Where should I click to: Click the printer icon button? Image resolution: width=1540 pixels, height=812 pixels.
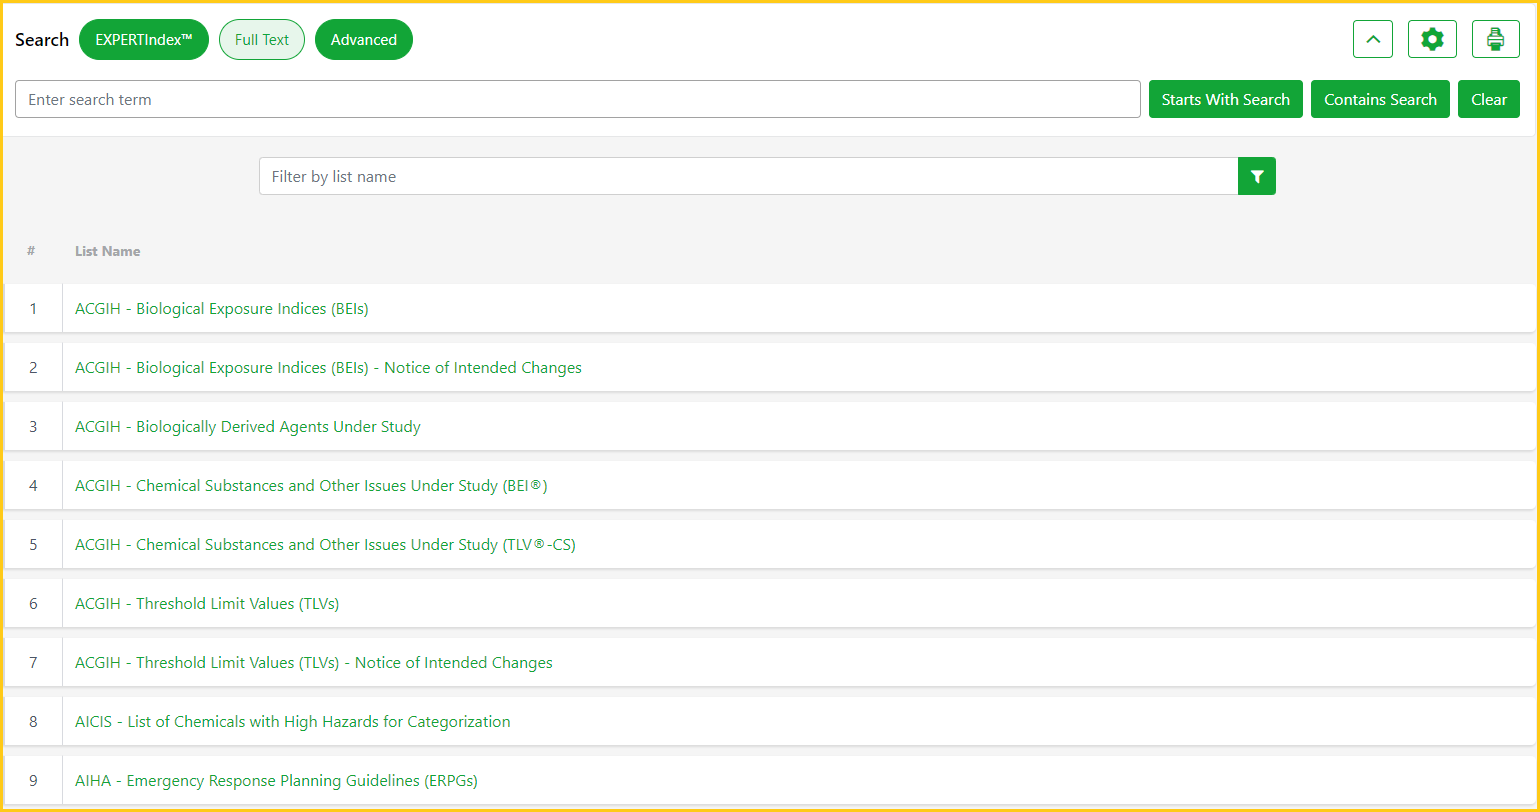(1495, 39)
